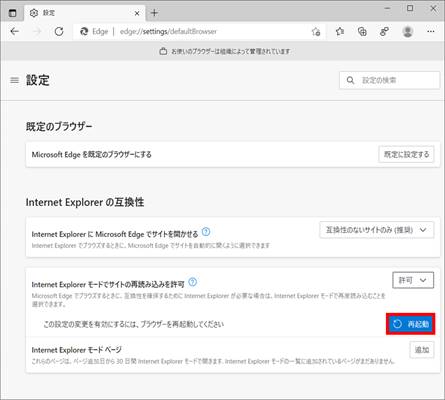Open the Favorites list icon
Viewport: 445px width, 400px height.
340,31
